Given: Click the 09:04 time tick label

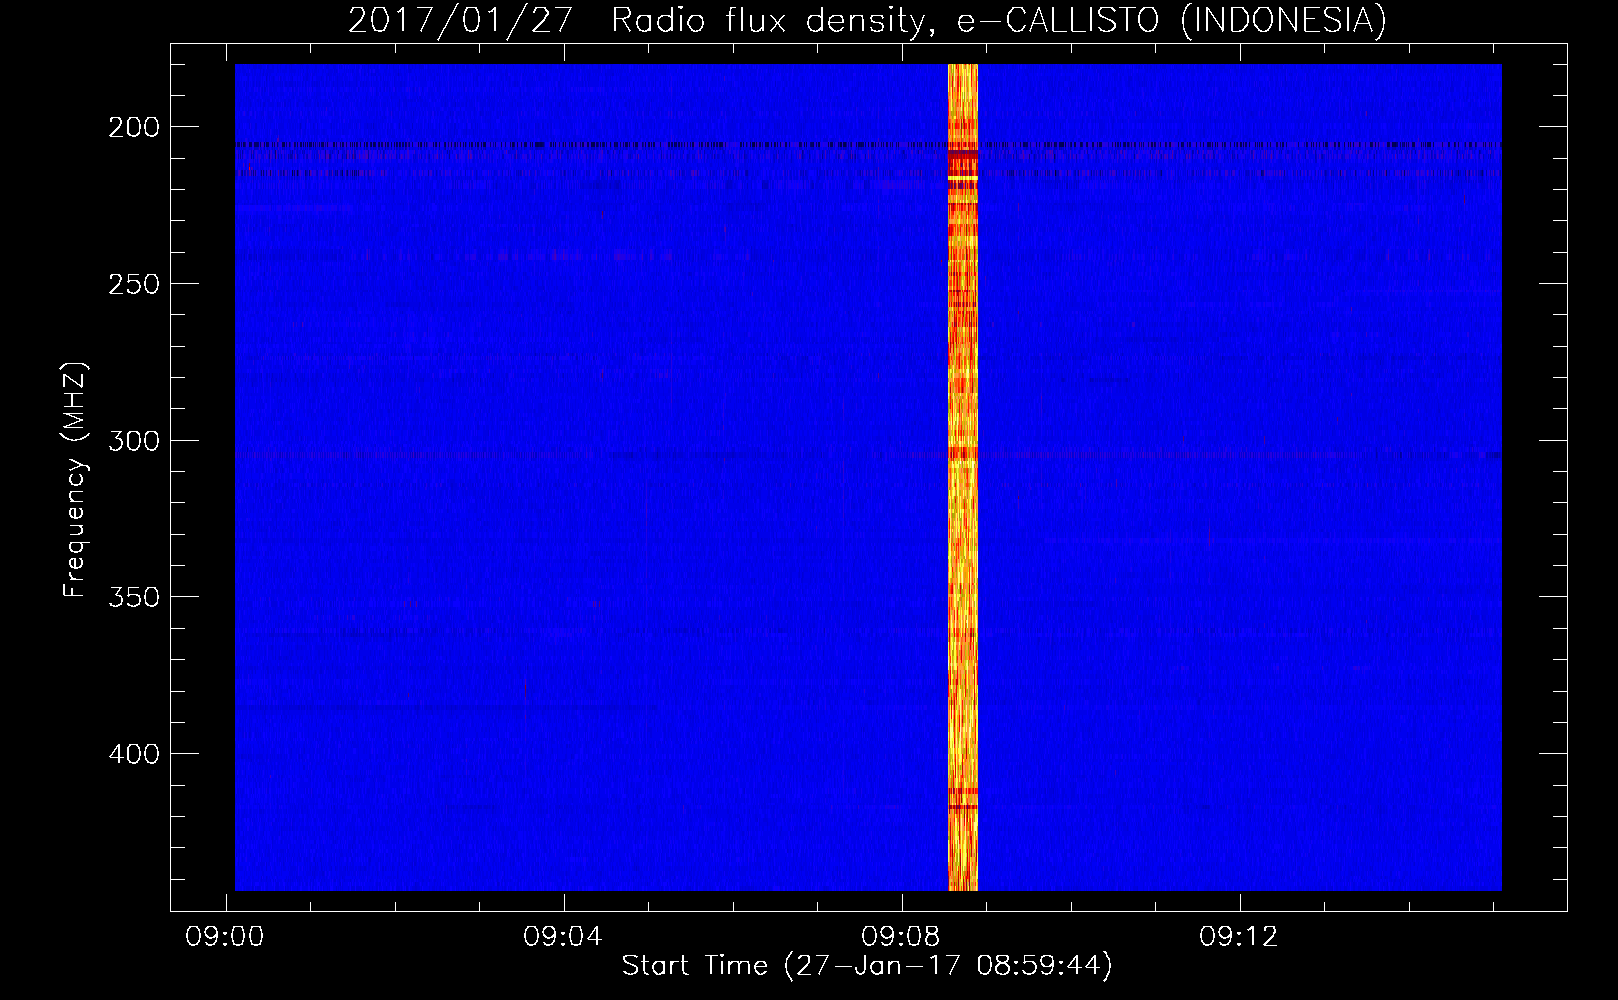Looking at the screenshot, I should (x=563, y=937).
